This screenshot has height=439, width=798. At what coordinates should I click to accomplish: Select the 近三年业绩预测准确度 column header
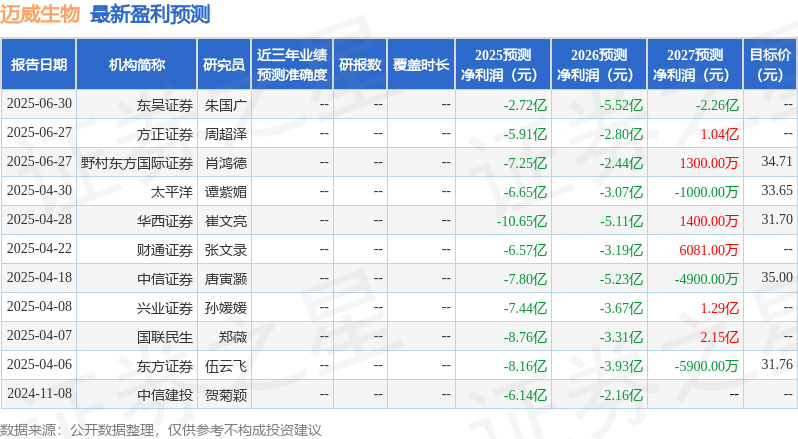[292, 65]
